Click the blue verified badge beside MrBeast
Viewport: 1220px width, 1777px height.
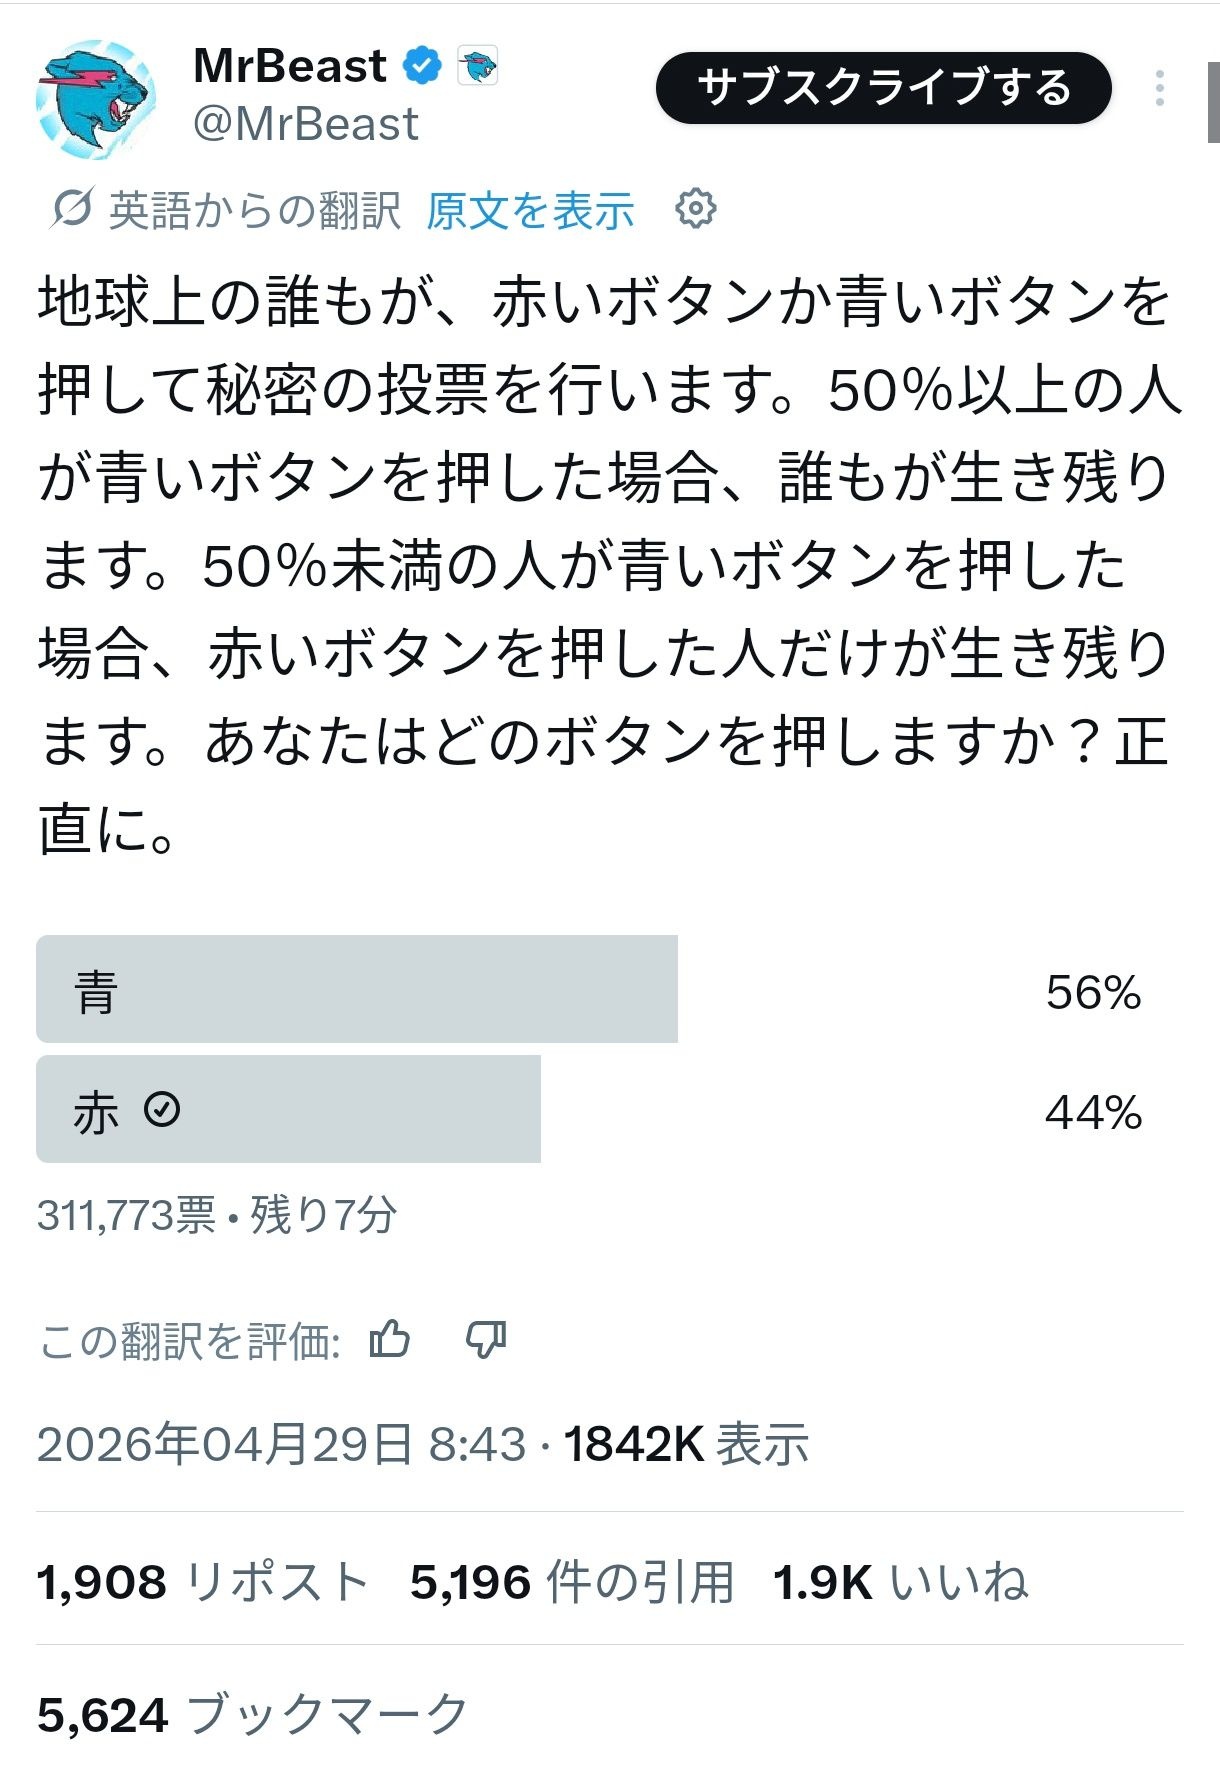422,66
